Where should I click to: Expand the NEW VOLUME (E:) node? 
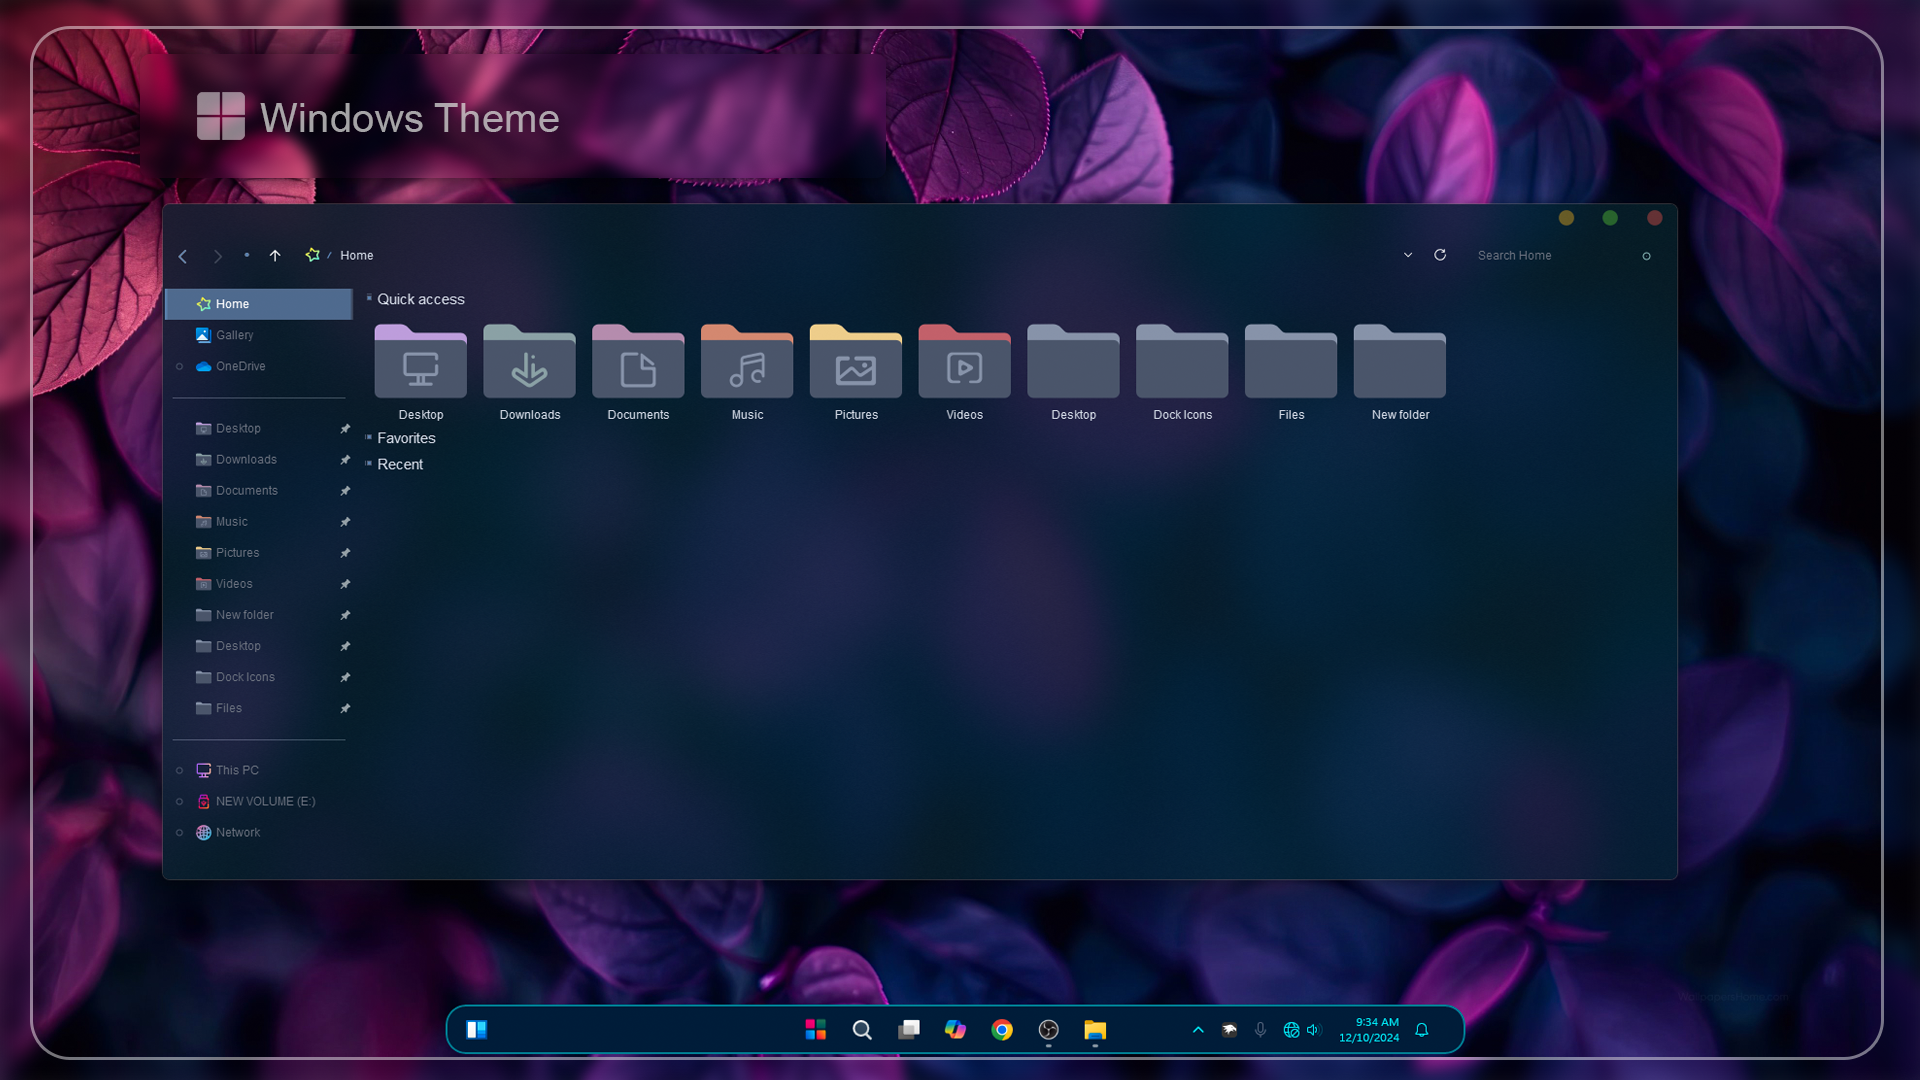(180, 801)
